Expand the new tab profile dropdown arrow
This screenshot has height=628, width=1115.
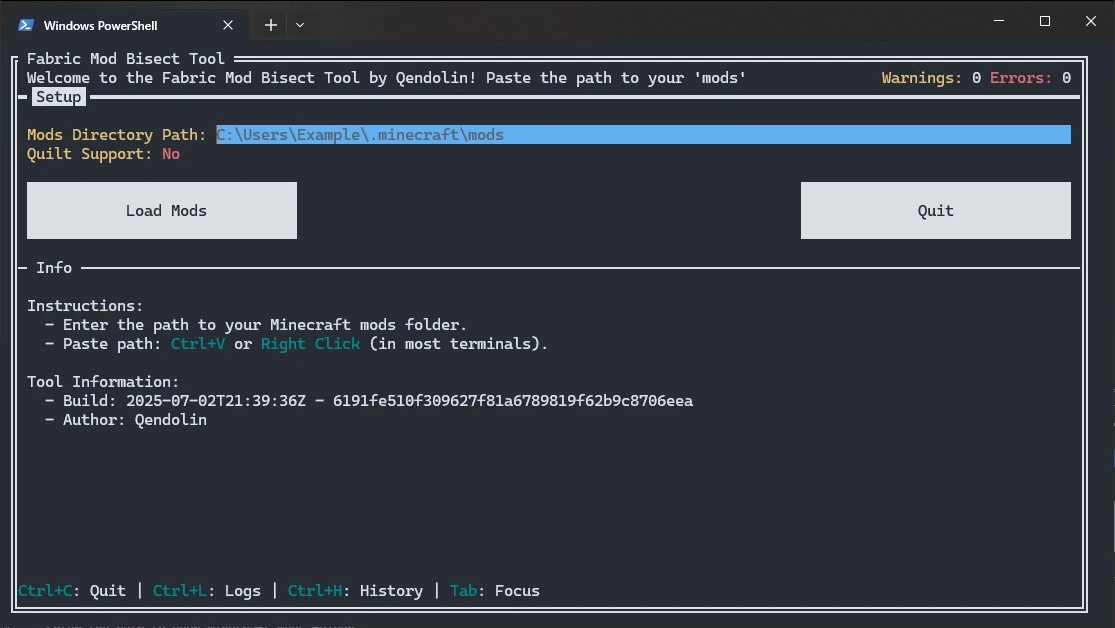click(x=300, y=25)
